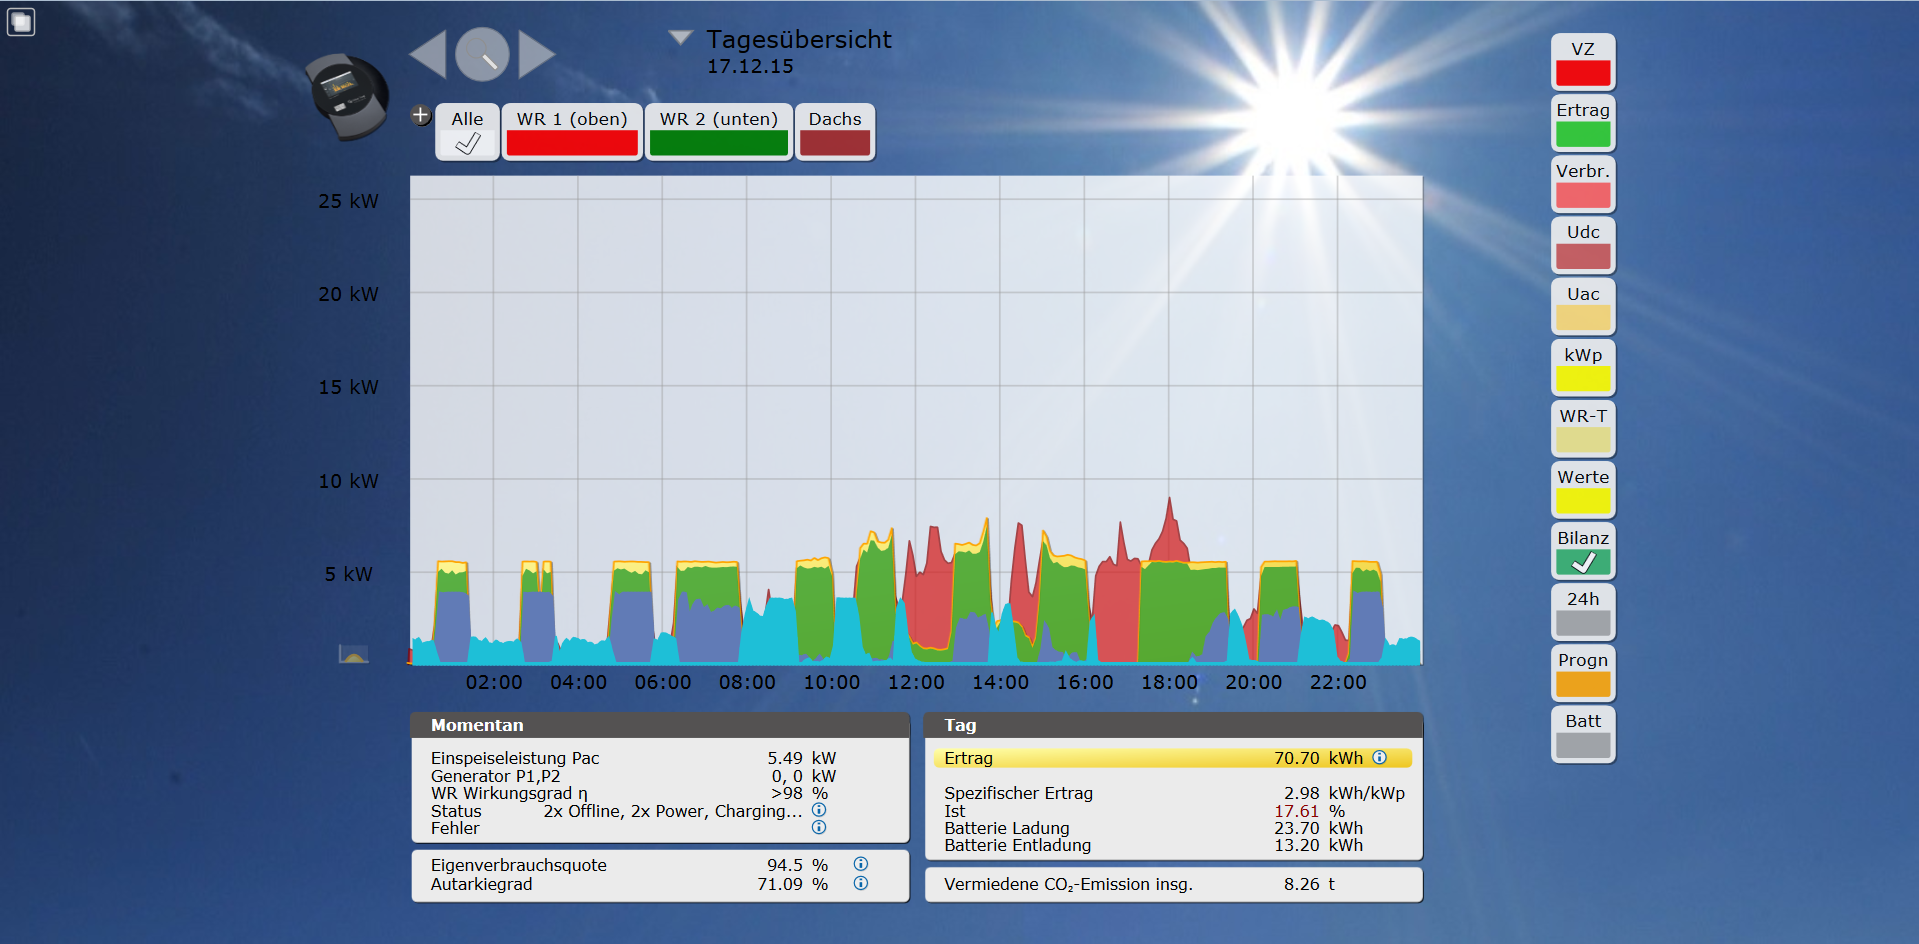Viewport: 1919px width, 944px height.
Task: Toggle the WR-T temperature curve
Action: pyautogui.click(x=1583, y=429)
